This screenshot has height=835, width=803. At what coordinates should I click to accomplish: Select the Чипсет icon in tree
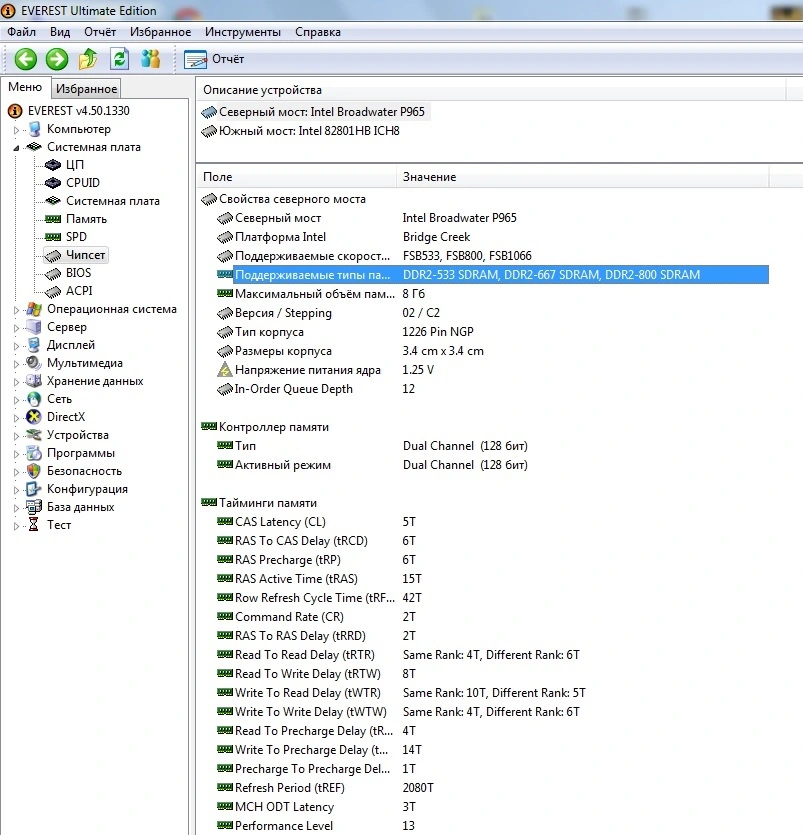(x=53, y=256)
